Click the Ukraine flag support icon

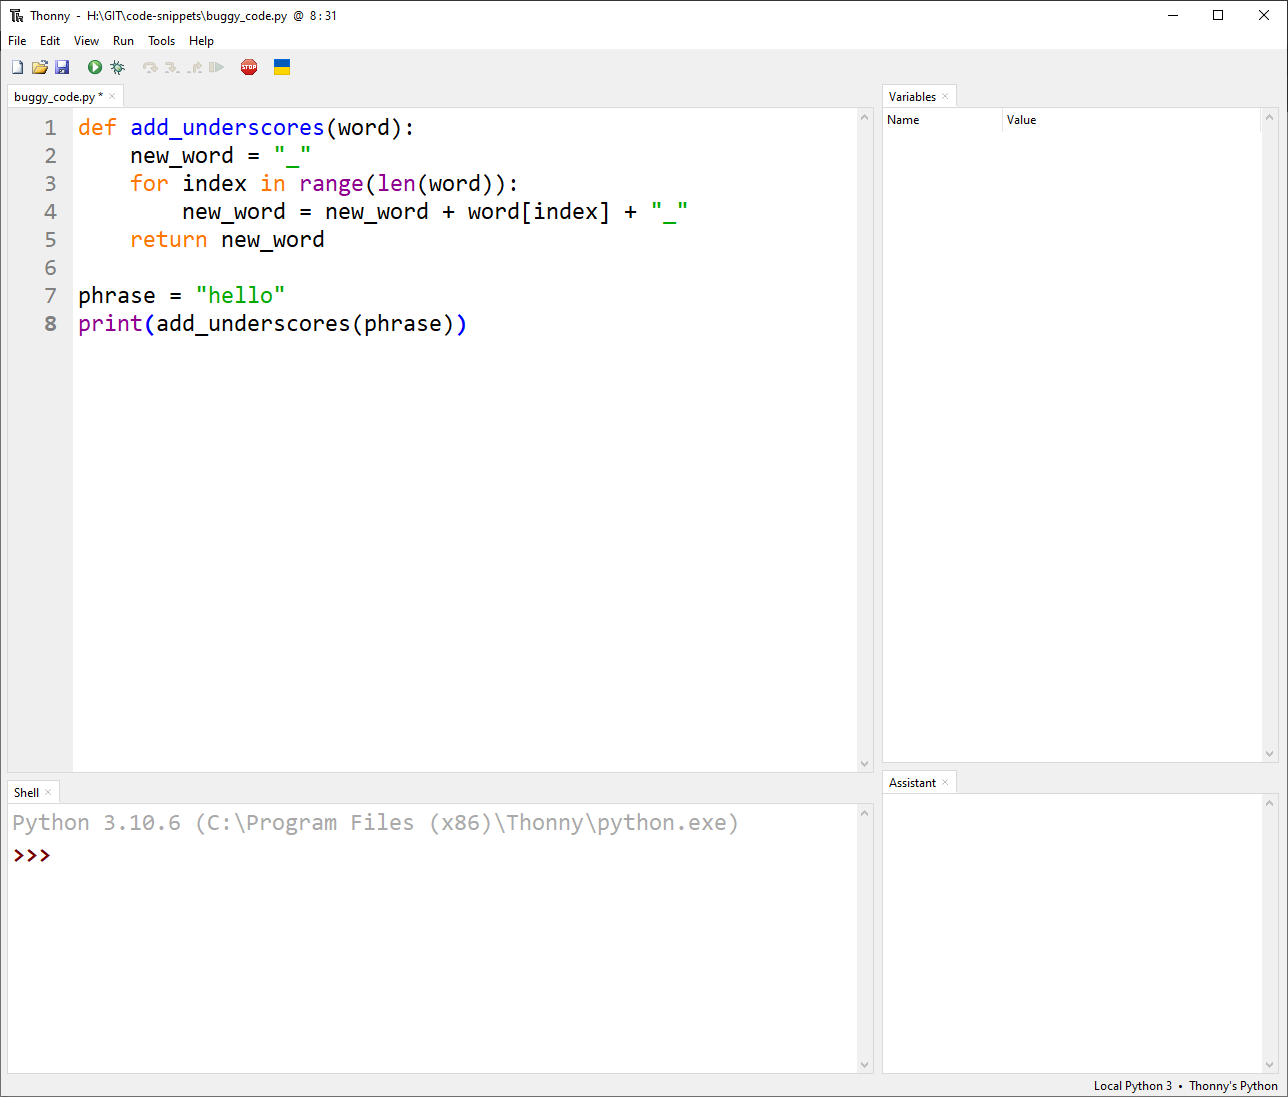tap(282, 67)
